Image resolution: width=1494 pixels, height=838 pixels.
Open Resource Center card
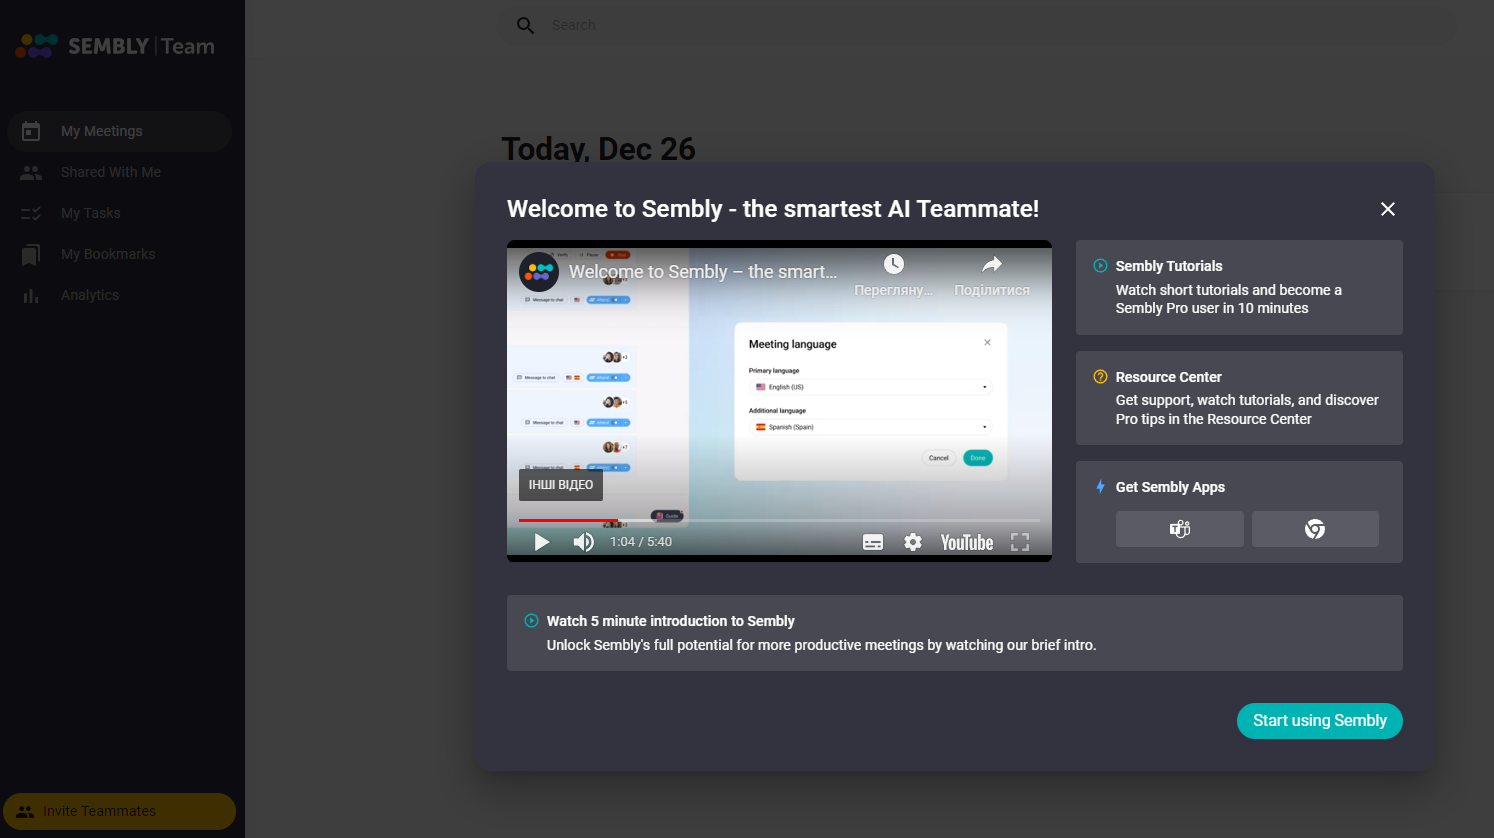1239,398
